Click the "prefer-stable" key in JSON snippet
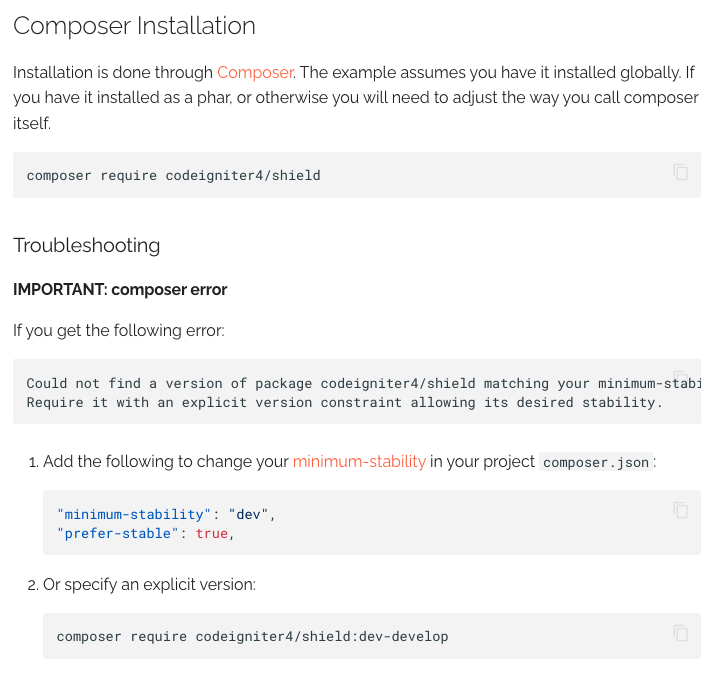This screenshot has height=673, width=721. coord(119,533)
